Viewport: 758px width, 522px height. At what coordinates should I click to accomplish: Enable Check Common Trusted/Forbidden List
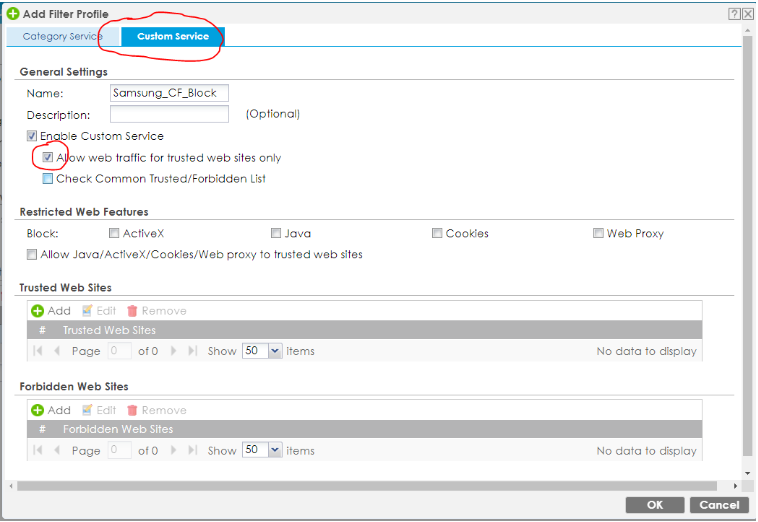coord(48,179)
